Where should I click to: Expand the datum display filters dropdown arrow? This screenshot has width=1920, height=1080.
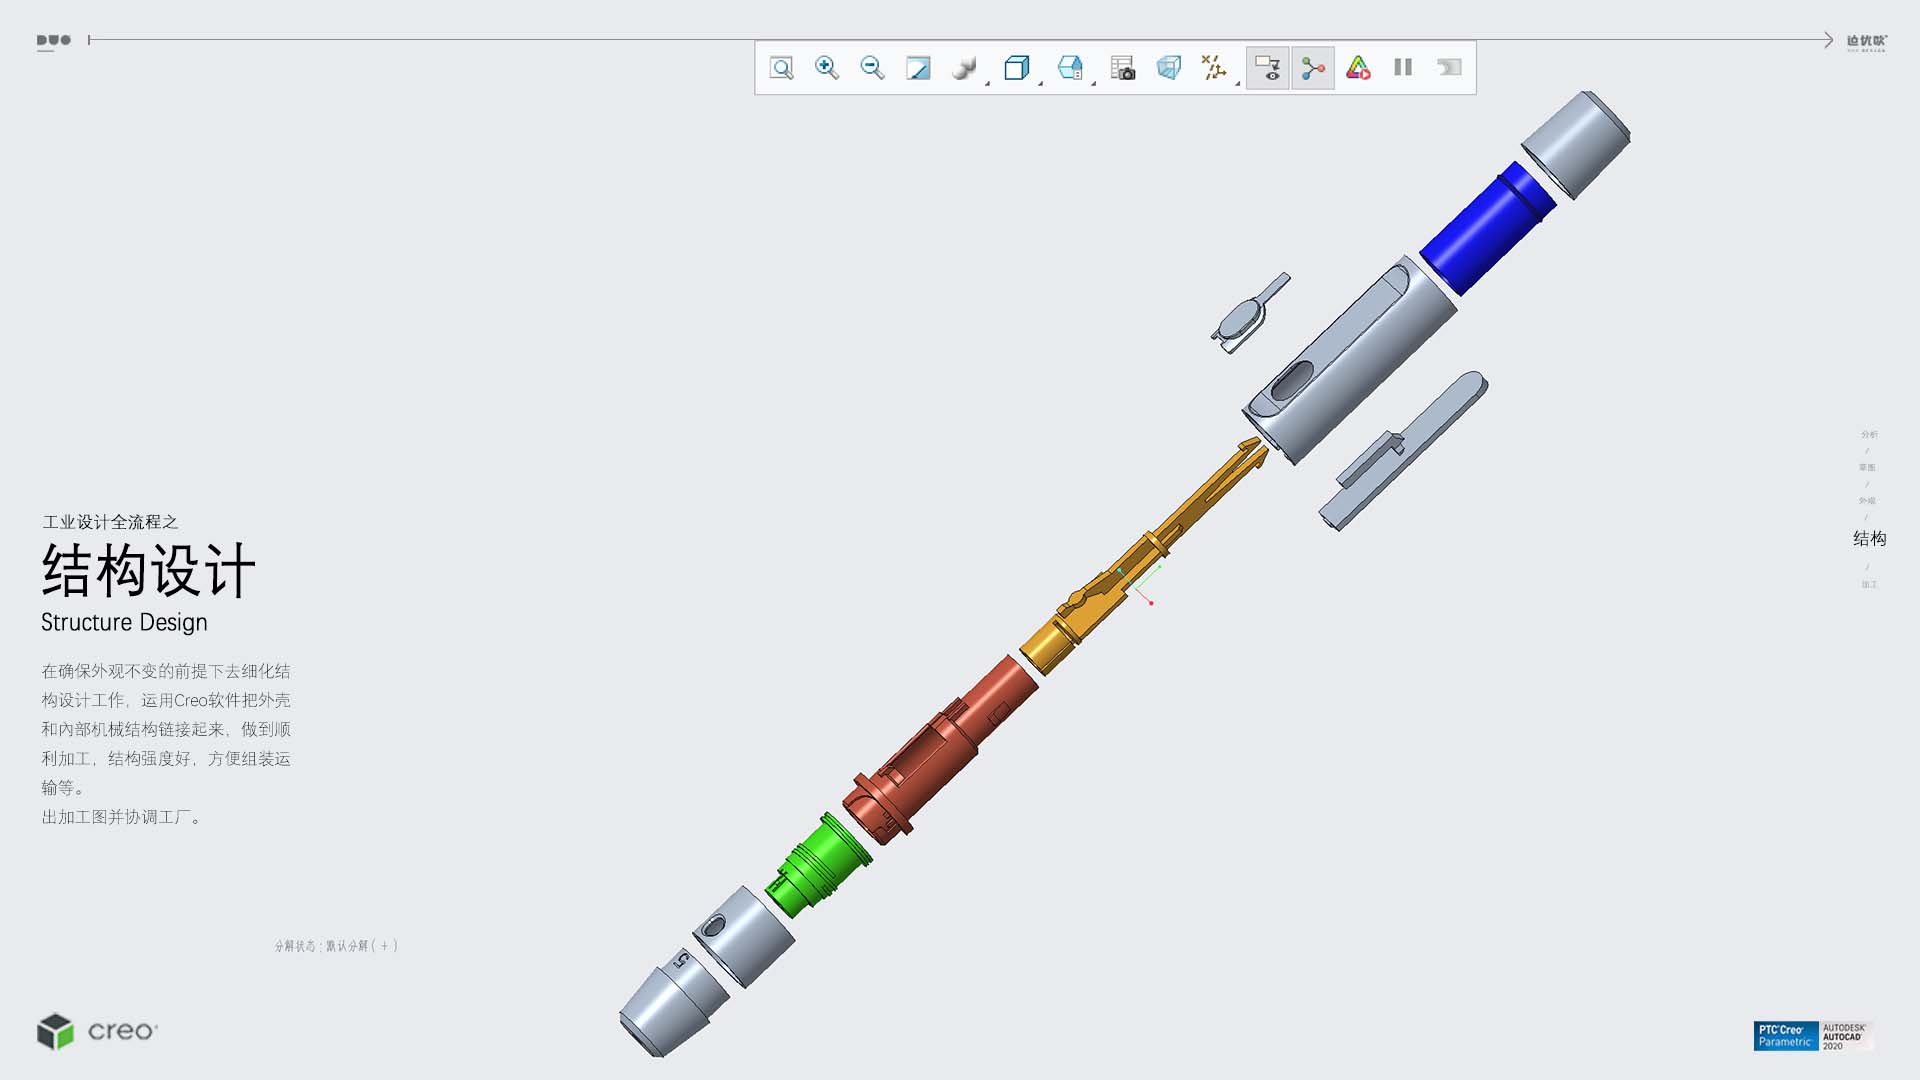[1238, 84]
